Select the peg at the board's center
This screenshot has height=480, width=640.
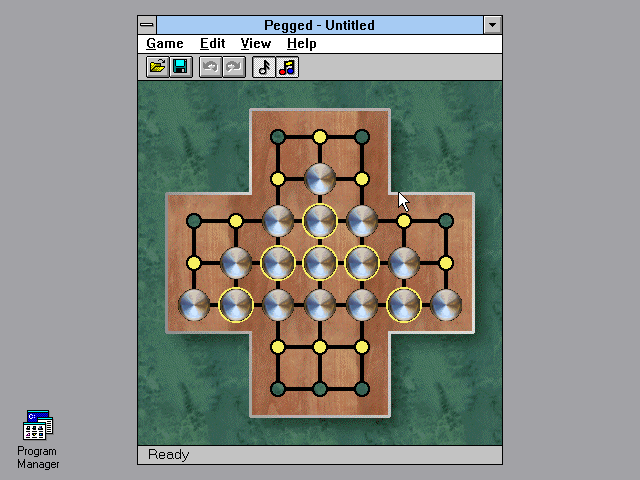coord(320,263)
